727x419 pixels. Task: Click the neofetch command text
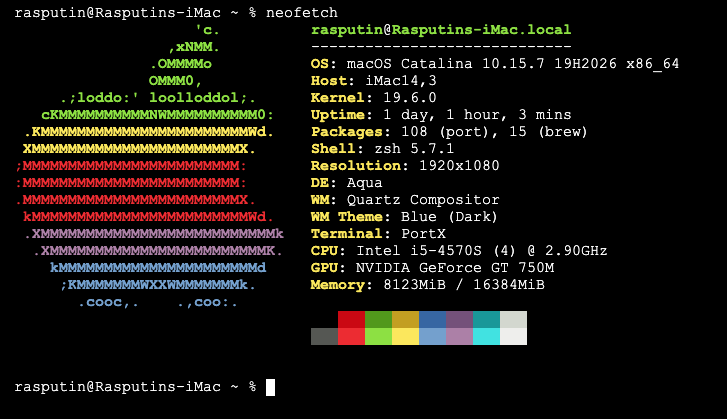point(302,13)
